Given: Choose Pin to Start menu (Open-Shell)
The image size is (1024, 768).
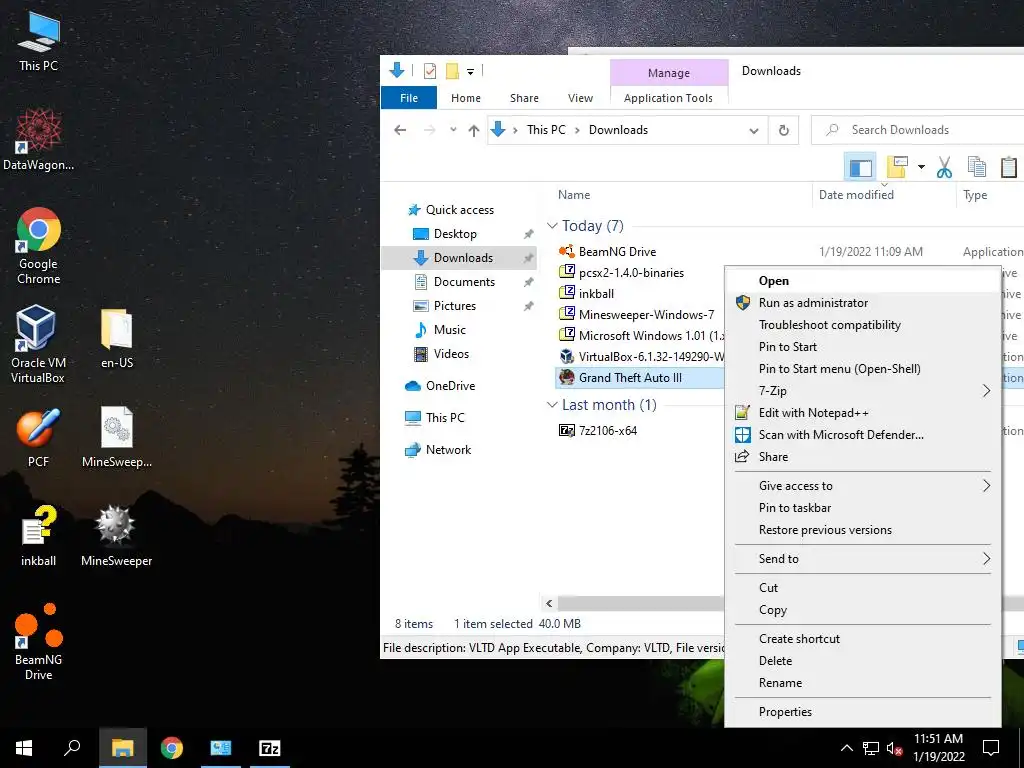Looking at the screenshot, I should click(862, 369).
